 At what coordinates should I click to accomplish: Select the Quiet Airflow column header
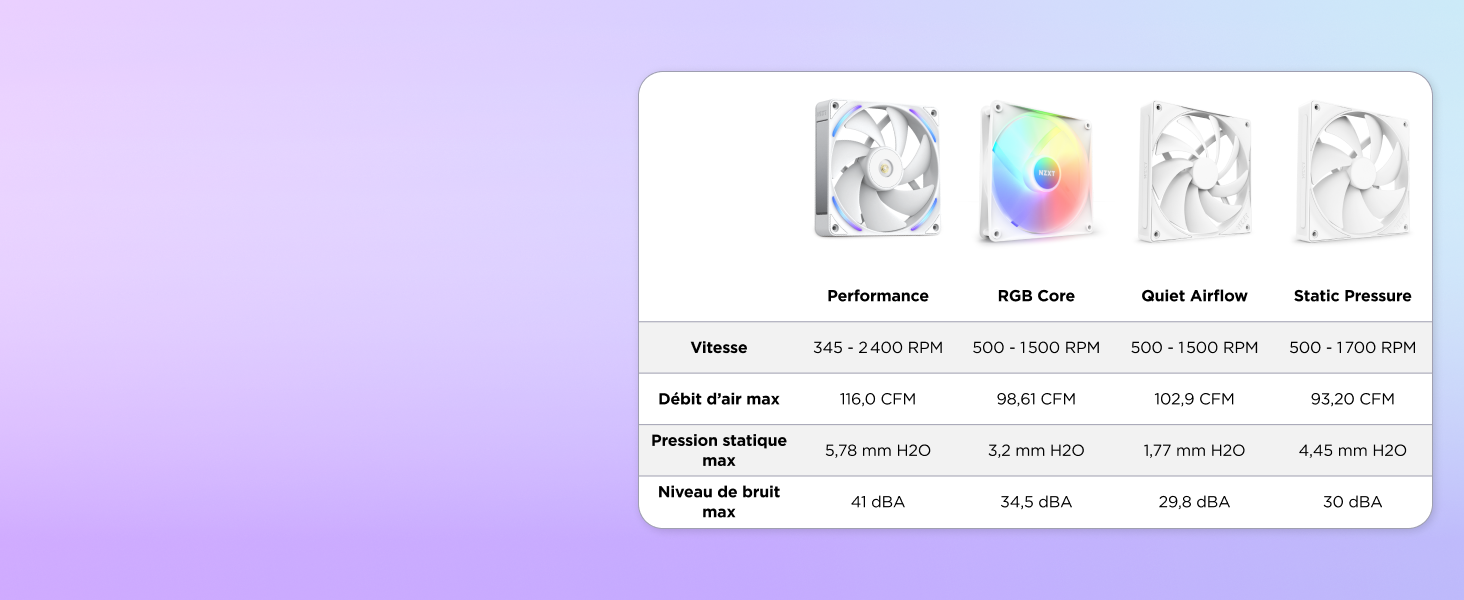tap(1194, 296)
